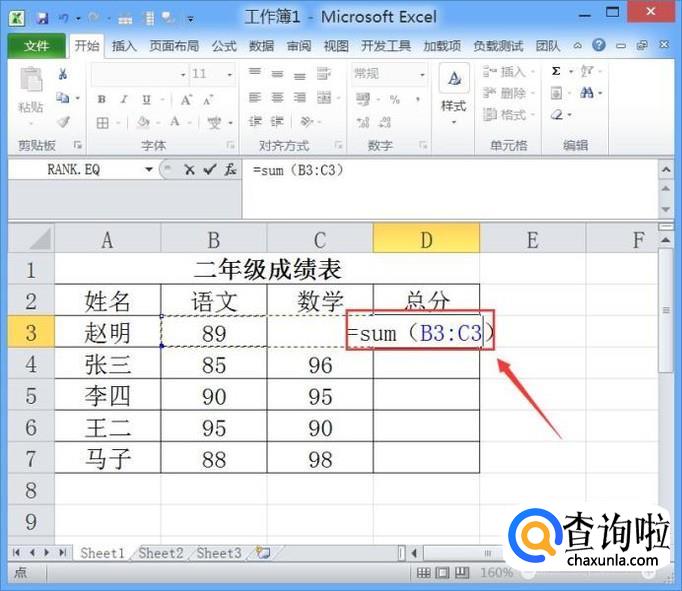The height and width of the screenshot is (591, 682).
Task: Click the Undo icon in quick access toolbar
Action: point(64,18)
